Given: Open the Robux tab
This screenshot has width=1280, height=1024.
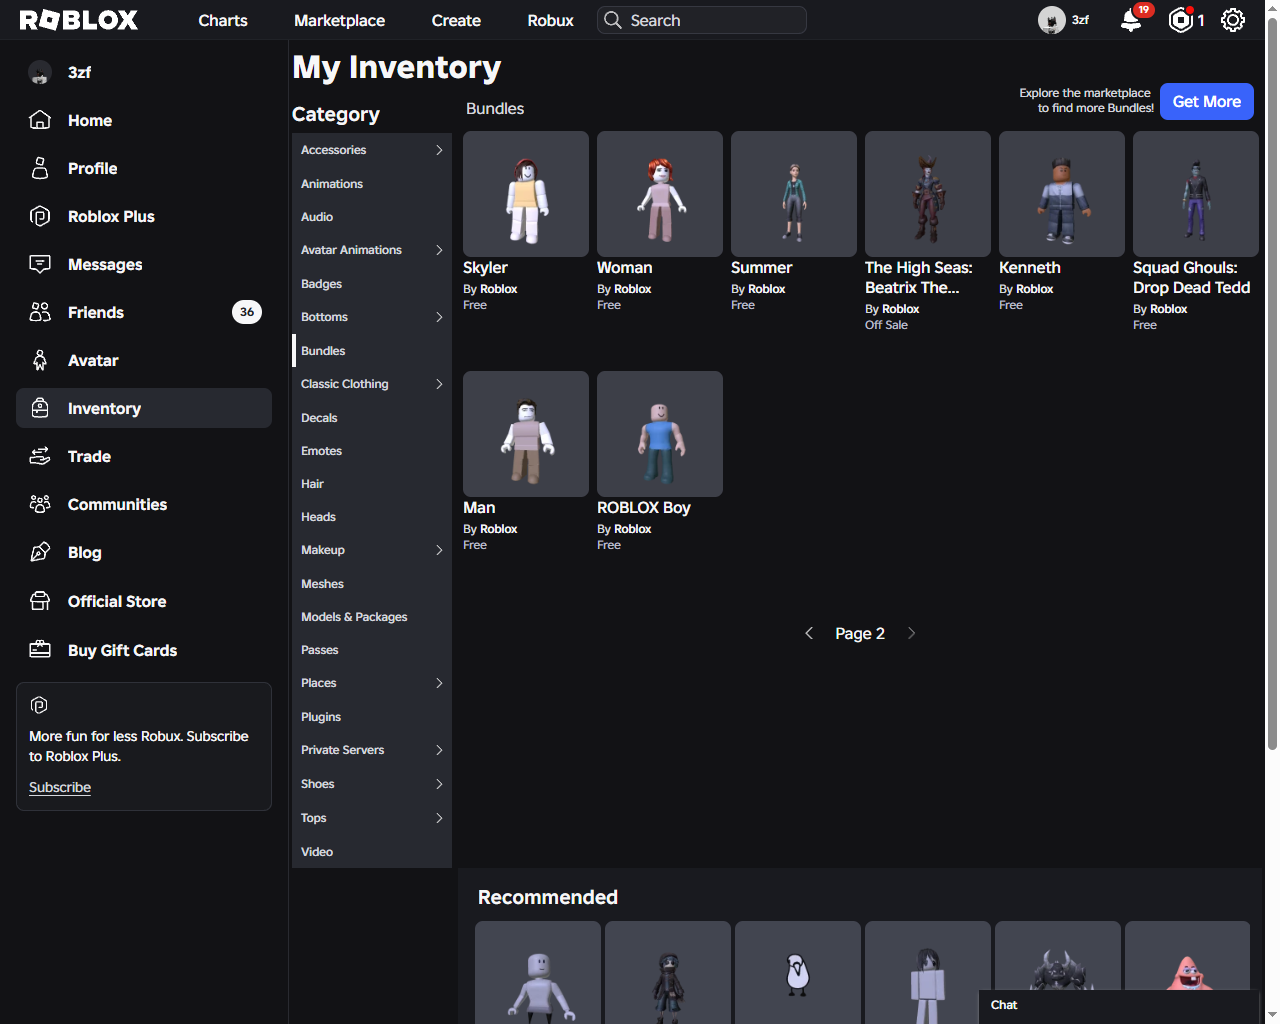Looking at the screenshot, I should point(550,20).
